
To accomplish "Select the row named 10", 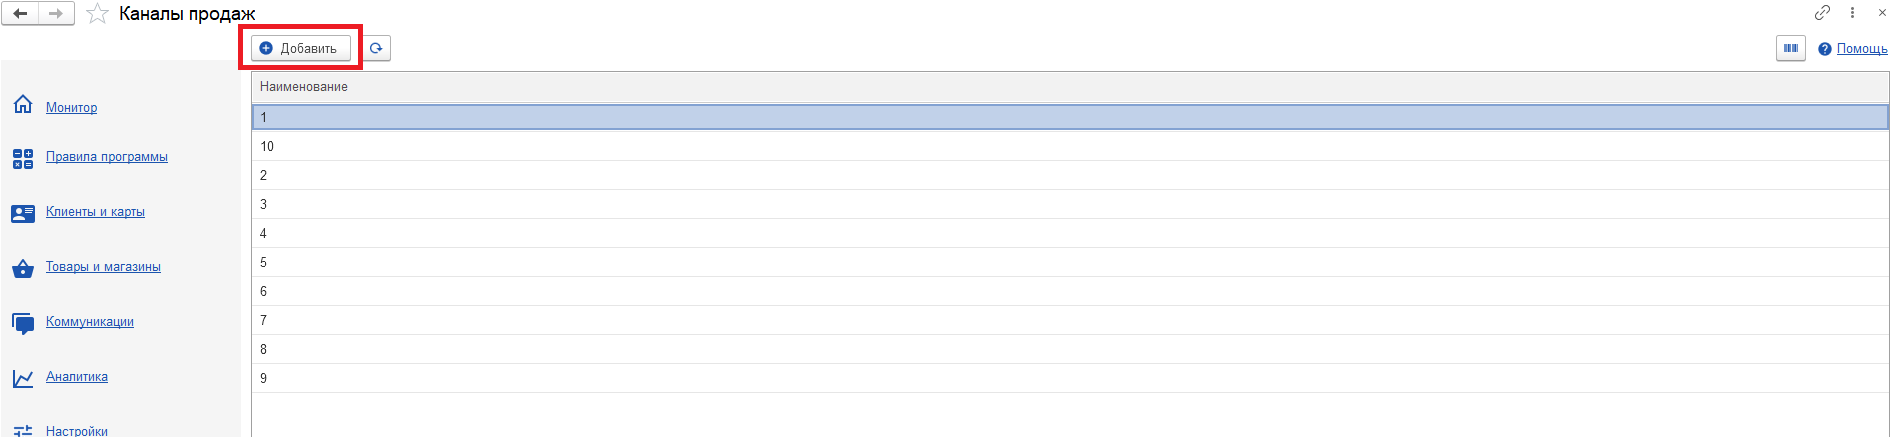I will click(1070, 146).
